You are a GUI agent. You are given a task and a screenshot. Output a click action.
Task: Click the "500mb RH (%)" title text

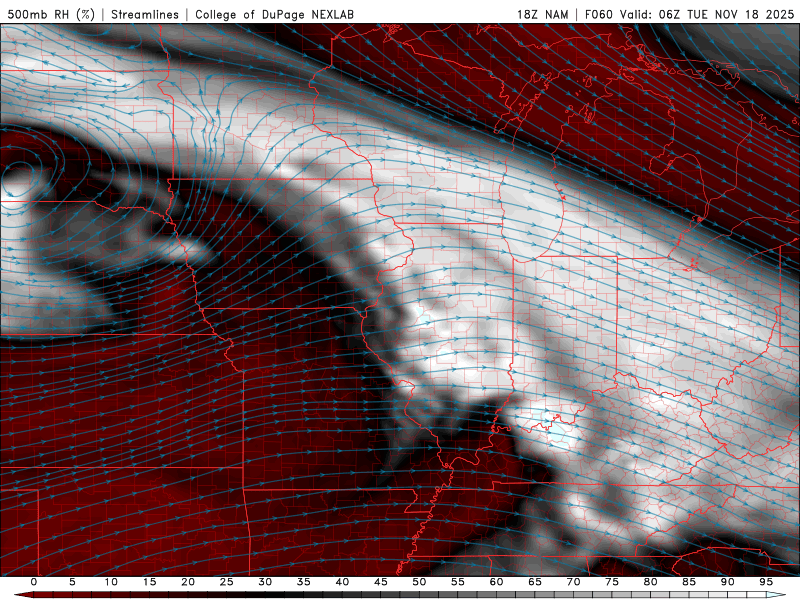(x=51, y=14)
